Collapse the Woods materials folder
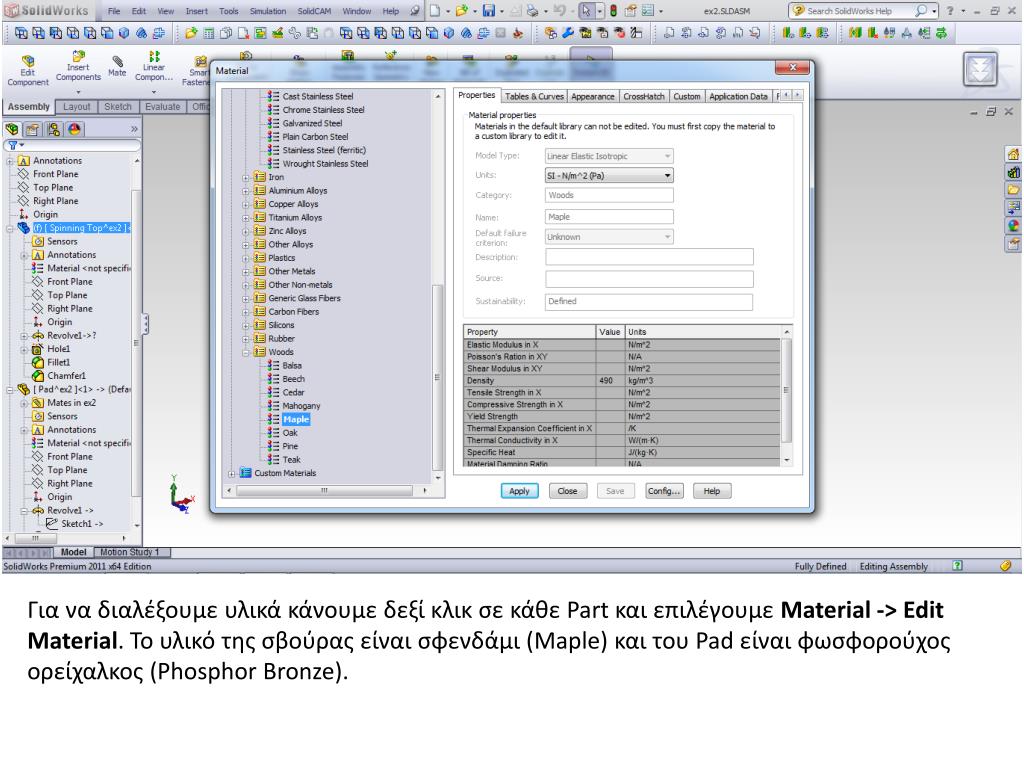 coord(246,352)
